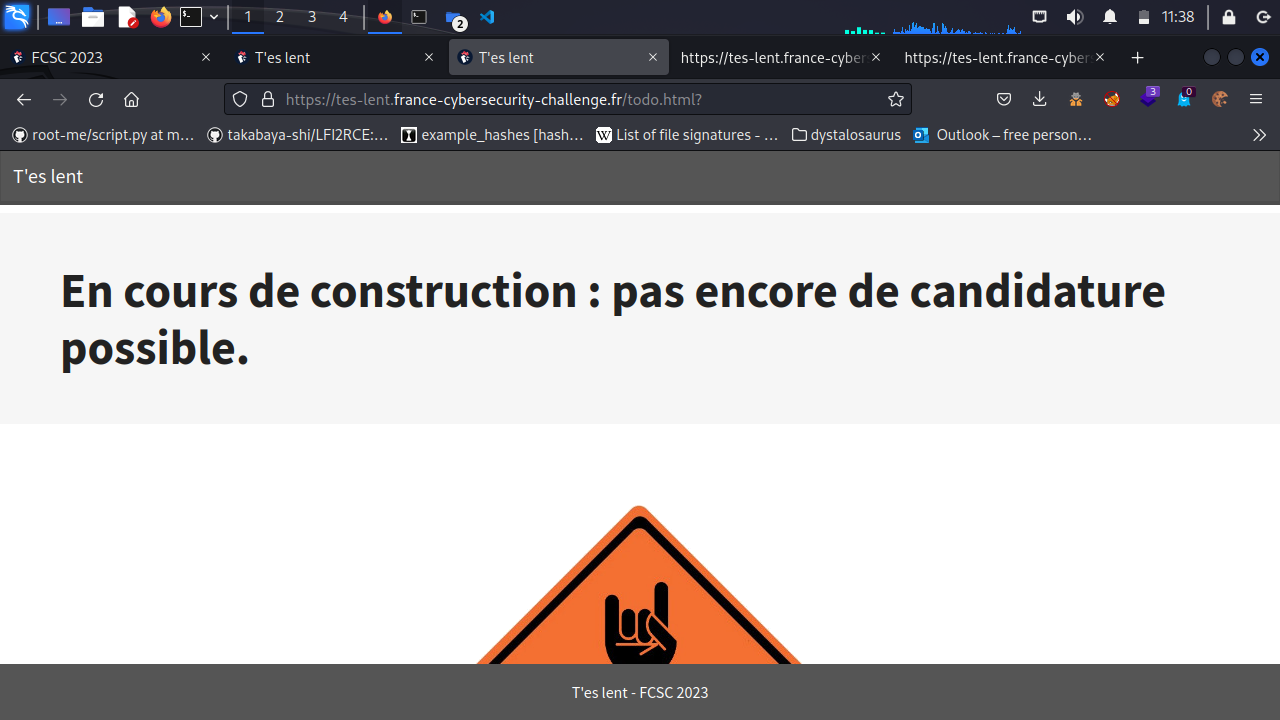The image size is (1280, 720).
Task: Click the padlock to view connection security
Action: click(267, 99)
